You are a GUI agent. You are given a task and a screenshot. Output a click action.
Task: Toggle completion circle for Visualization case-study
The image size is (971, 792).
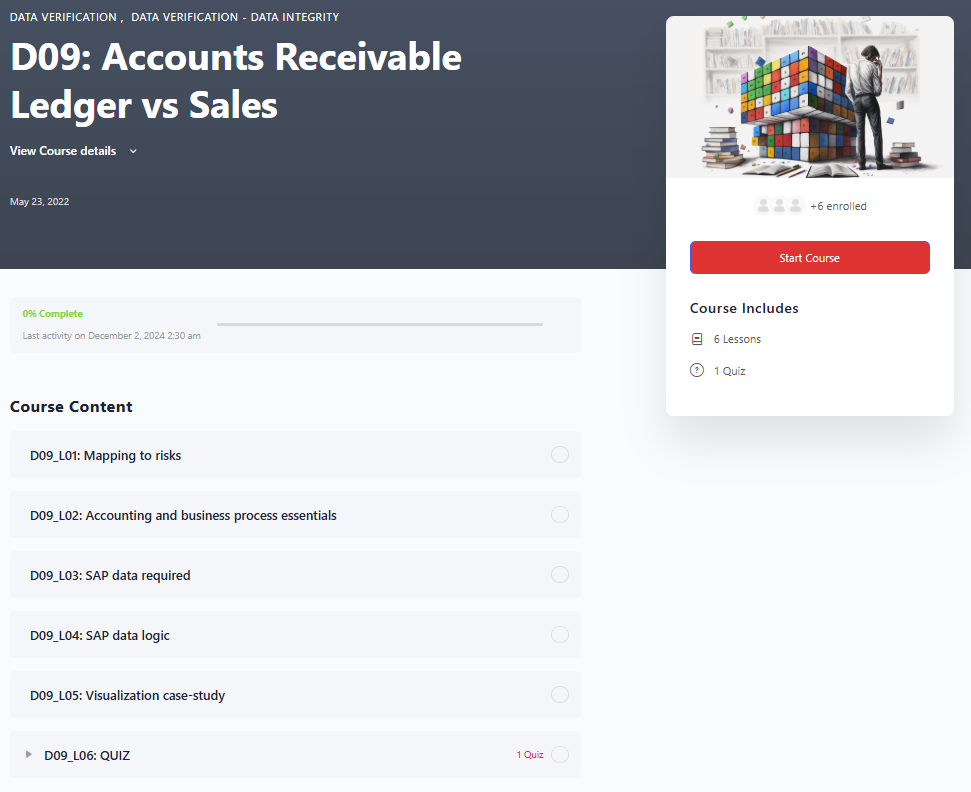(560, 695)
